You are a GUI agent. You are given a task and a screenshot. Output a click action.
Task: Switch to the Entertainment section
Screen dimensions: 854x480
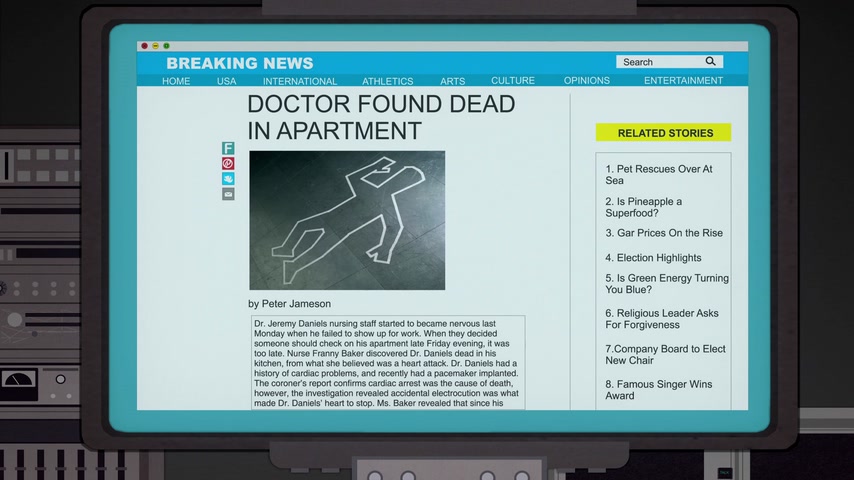tap(683, 81)
